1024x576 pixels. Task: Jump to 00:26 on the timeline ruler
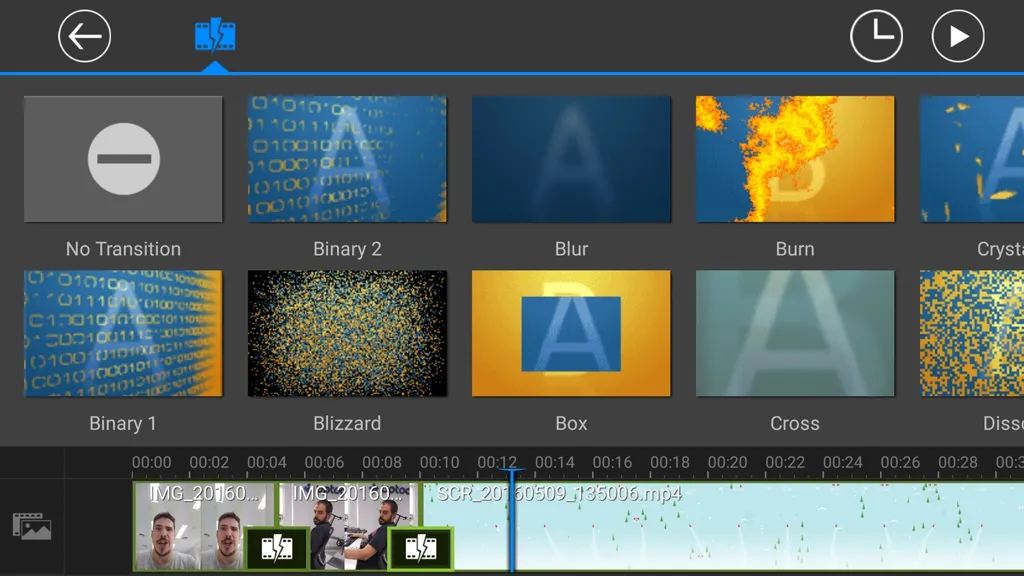pyautogui.click(x=900, y=462)
